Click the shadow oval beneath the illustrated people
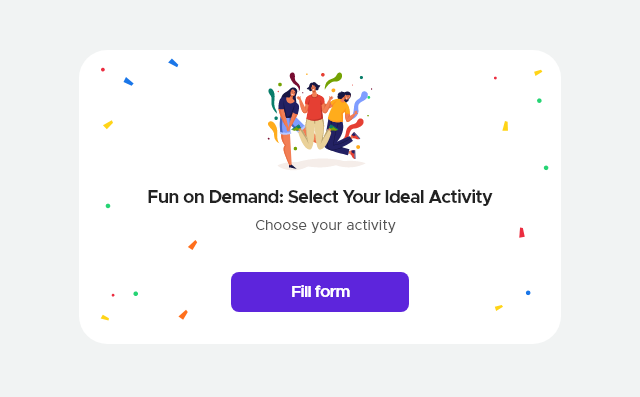The height and width of the screenshot is (397, 640). coord(321,164)
